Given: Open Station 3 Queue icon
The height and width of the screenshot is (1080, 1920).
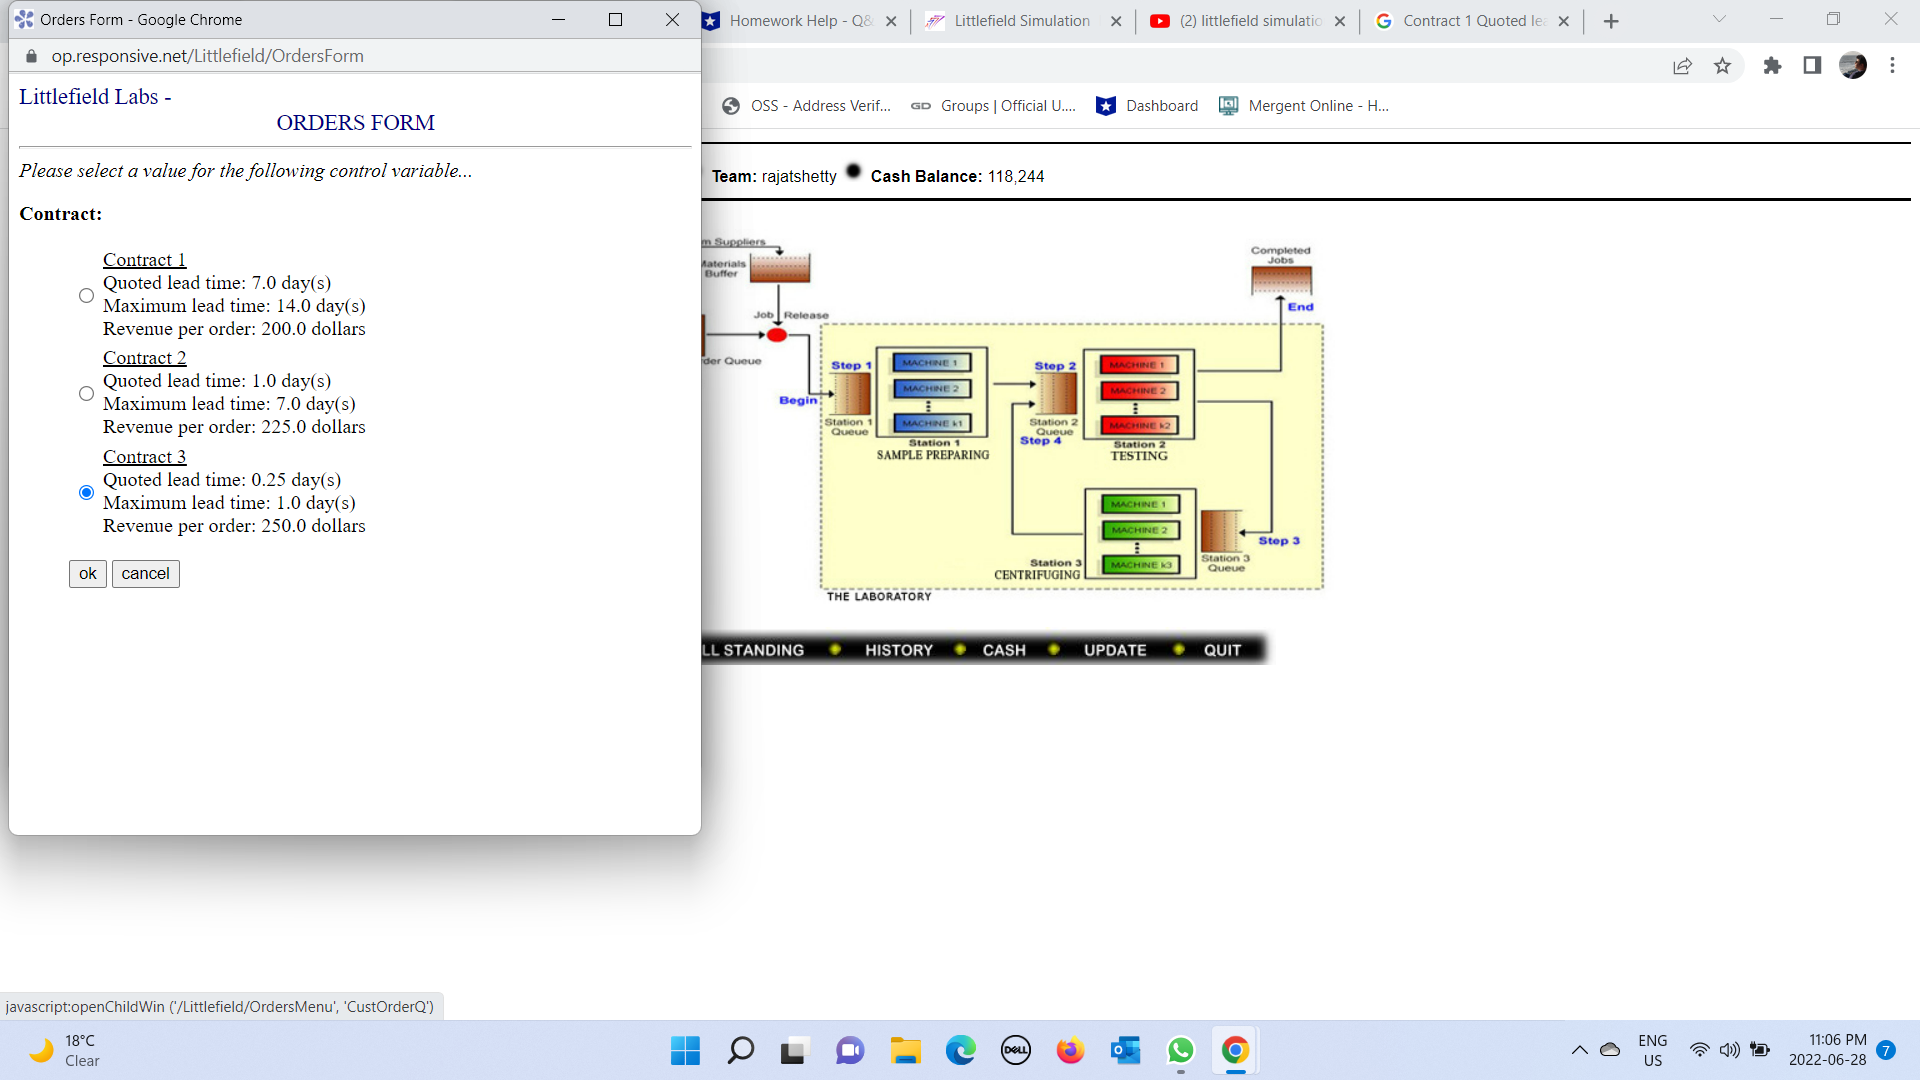Looking at the screenshot, I should (x=1220, y=531).
